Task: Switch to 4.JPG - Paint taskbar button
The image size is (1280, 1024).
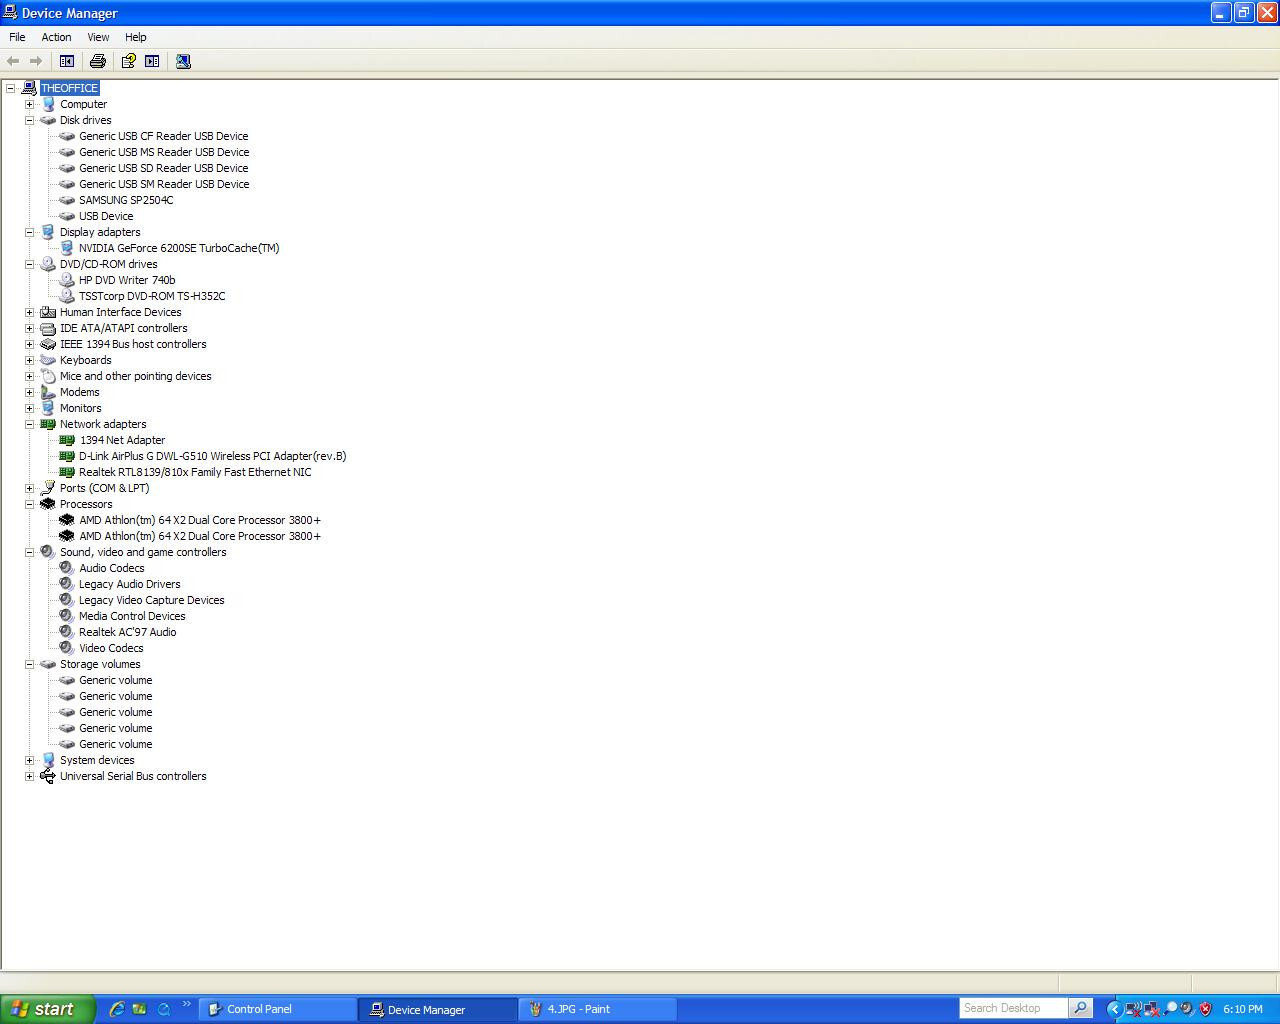Action: tap(598, 1009)
